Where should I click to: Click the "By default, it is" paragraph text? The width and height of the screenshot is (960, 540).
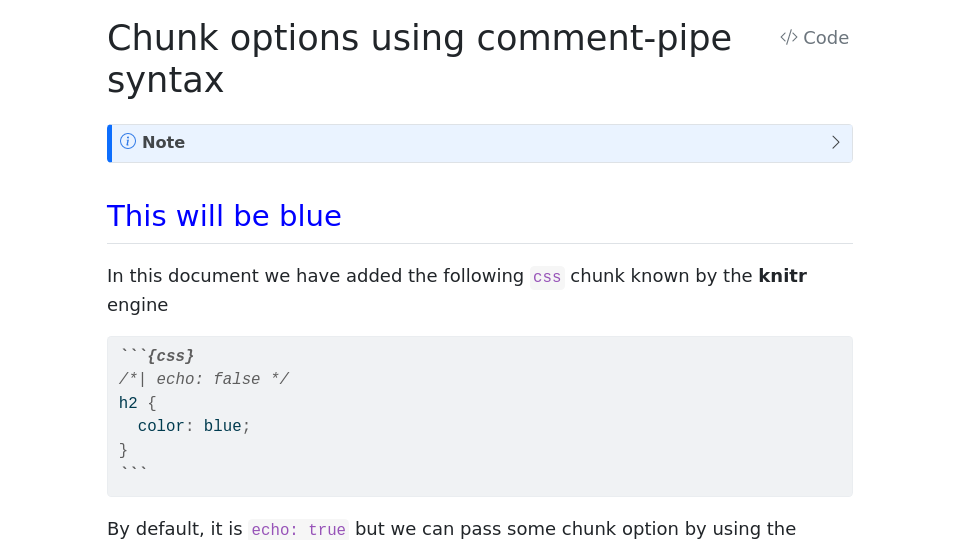click(x=175, y=529)
